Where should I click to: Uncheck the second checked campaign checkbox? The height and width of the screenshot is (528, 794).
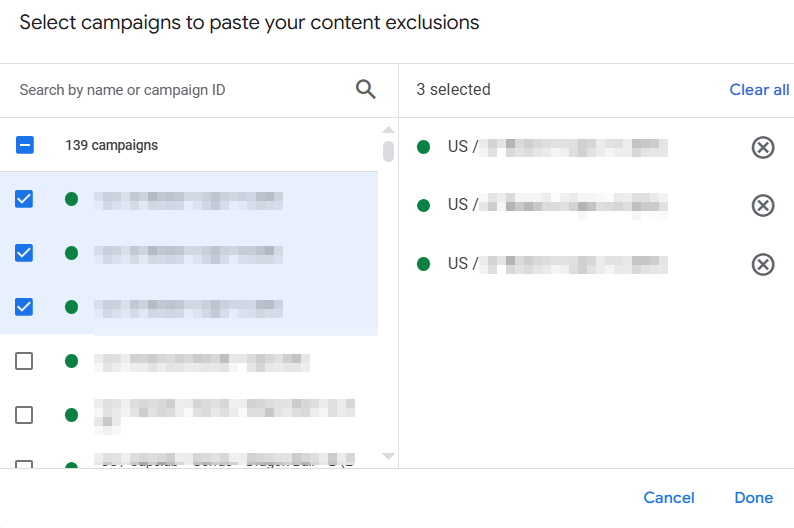pos(24,253)
